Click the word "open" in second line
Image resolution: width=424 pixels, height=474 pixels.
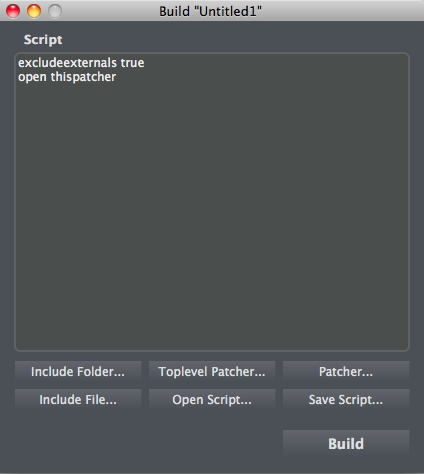[32, 78]
